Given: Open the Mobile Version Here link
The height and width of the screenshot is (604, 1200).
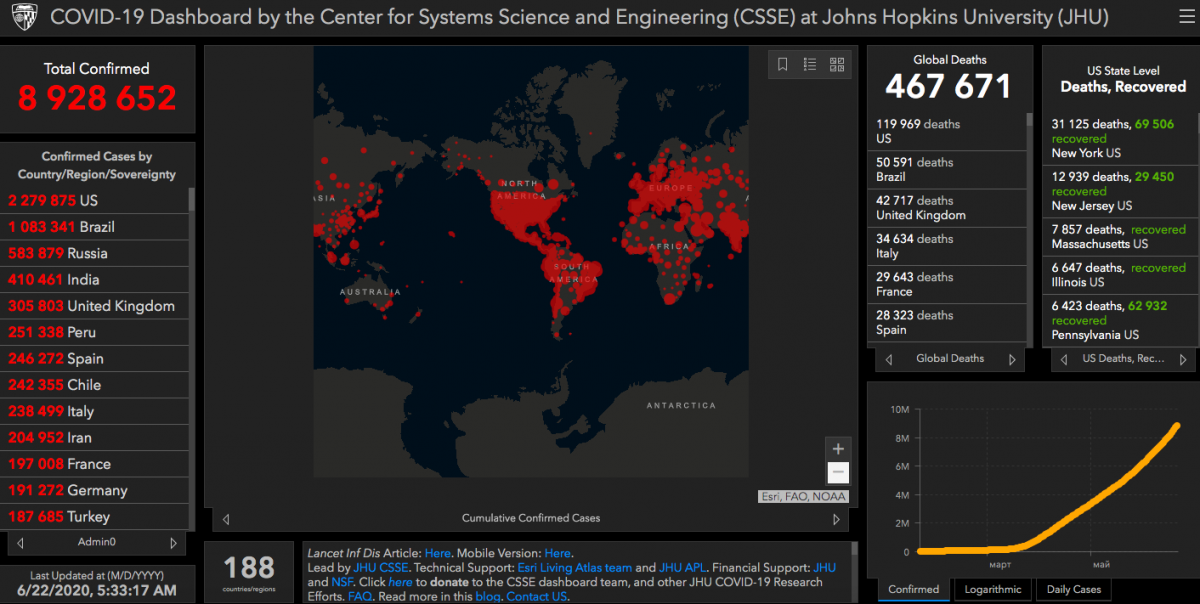Looking at the screenshot, I should [x=558, y=552].
